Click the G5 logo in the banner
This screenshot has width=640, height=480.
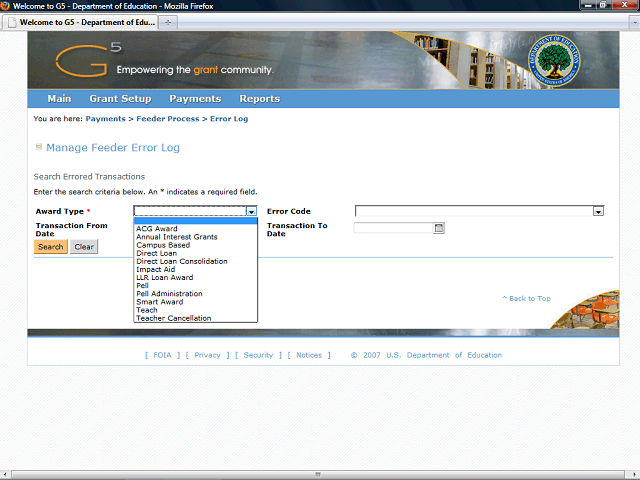[89, 60]
